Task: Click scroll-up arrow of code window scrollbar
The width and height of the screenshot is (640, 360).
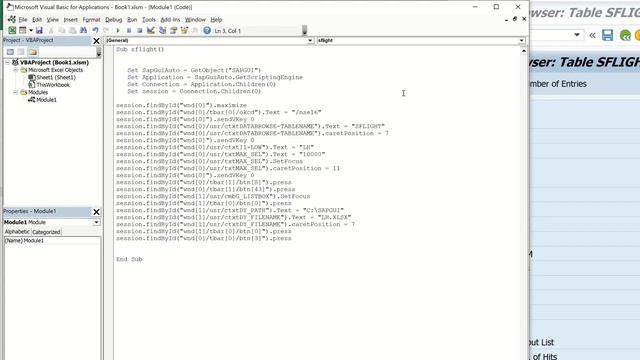Action: [524, 51]
